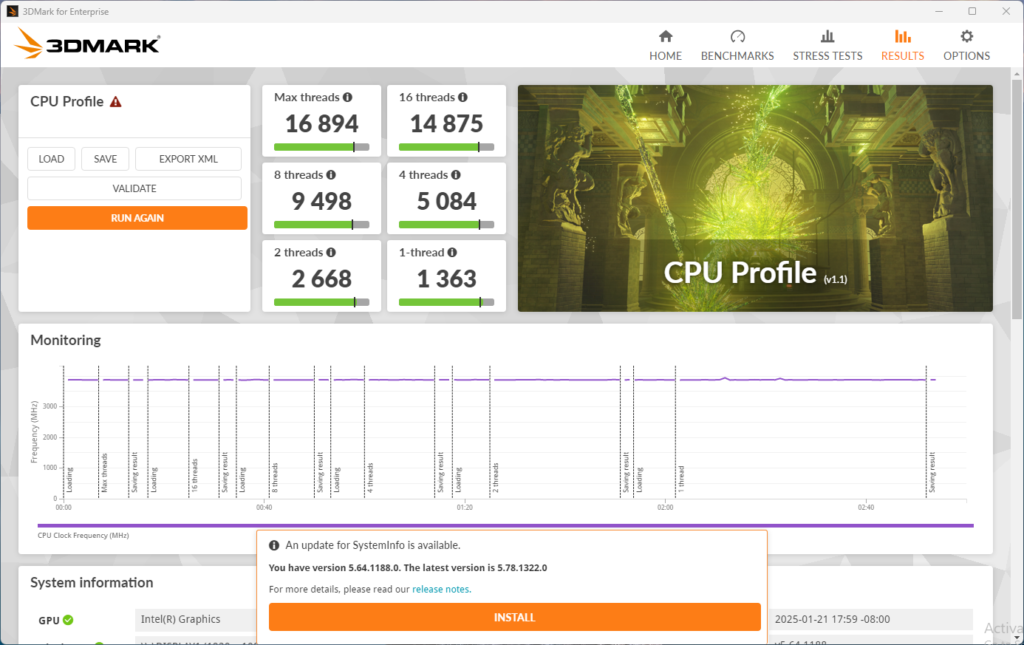Screen dimensions: 1024x645
Task: Click the 3DMark logo
Action: click(x=88, y=44)
